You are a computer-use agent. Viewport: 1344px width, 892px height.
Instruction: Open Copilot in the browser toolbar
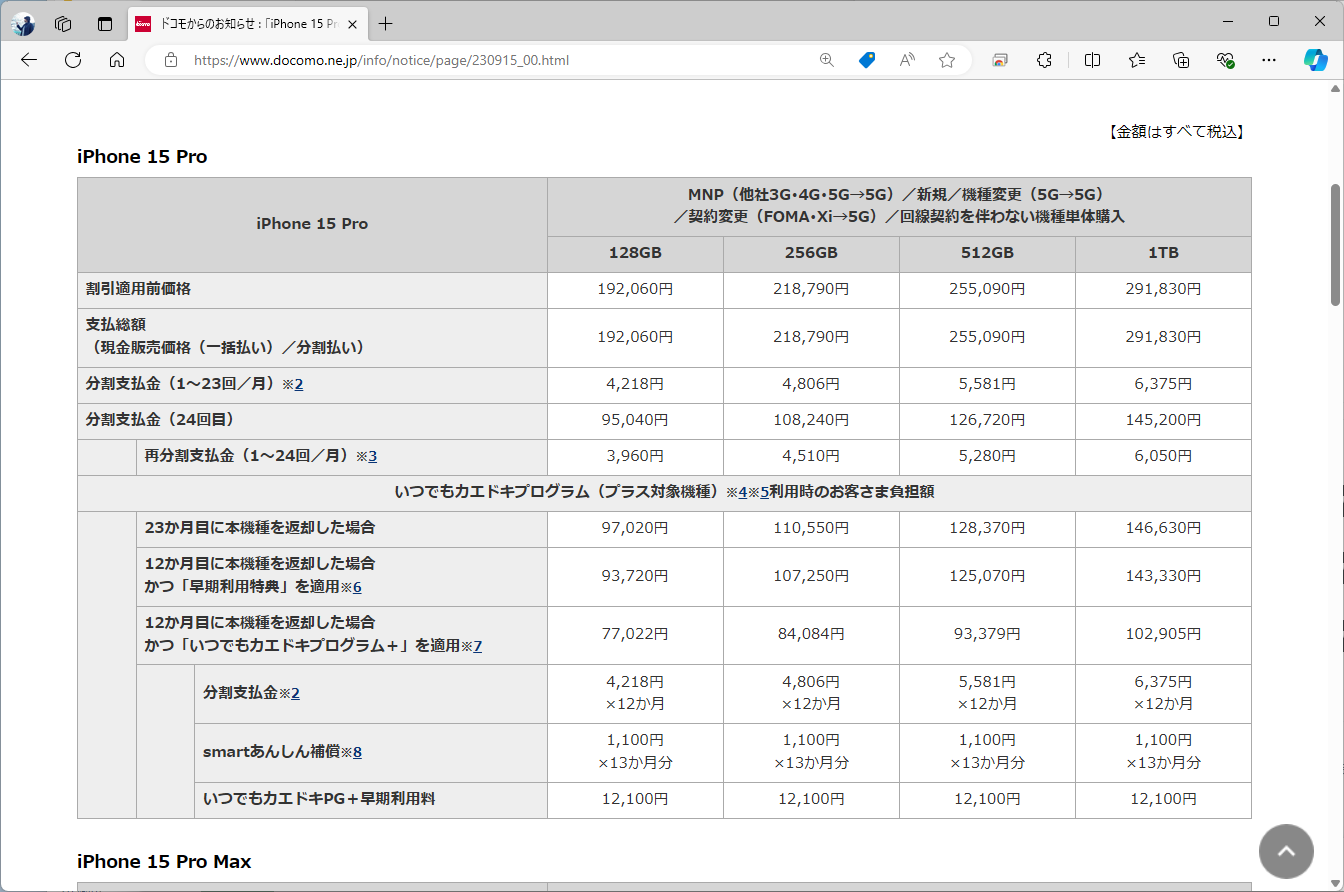[x=1316, y=60]
